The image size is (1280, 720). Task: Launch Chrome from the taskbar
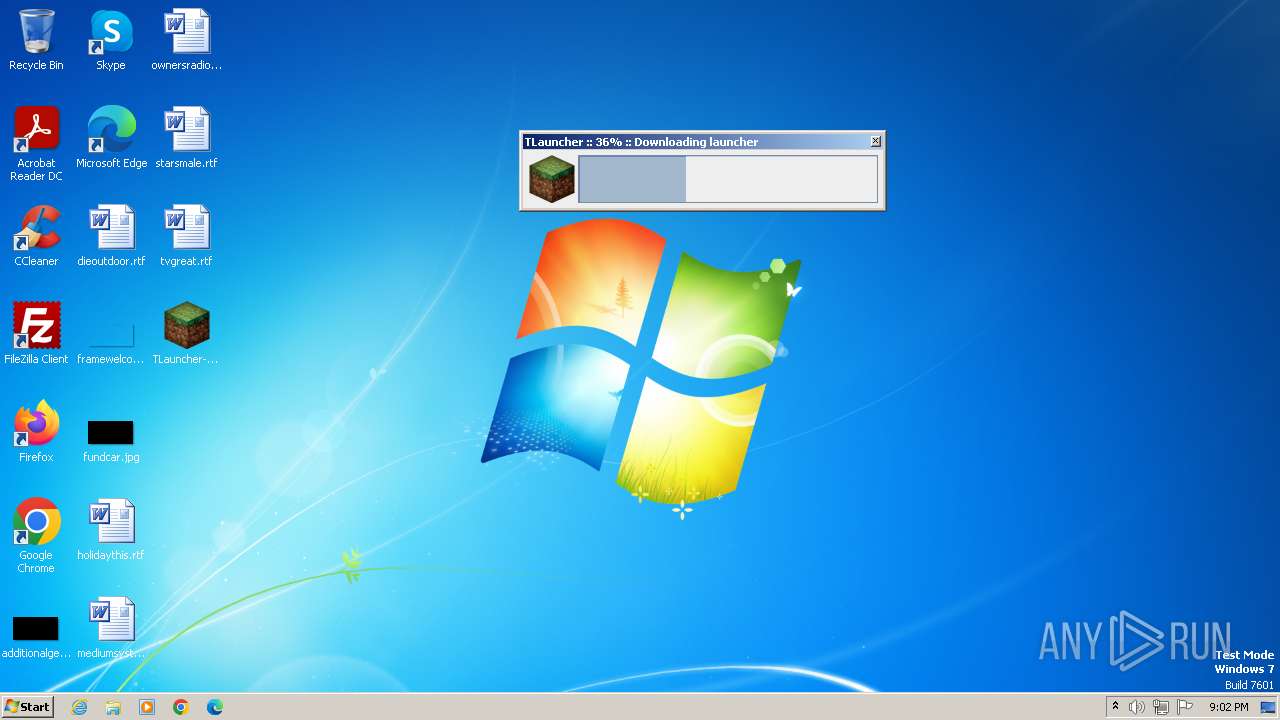click(181, 707)
